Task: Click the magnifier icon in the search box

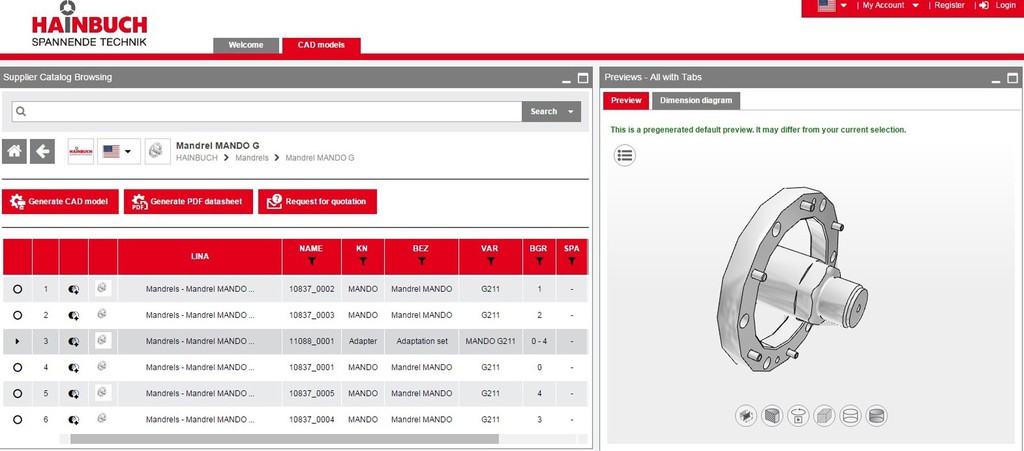Action: (21, 112)
